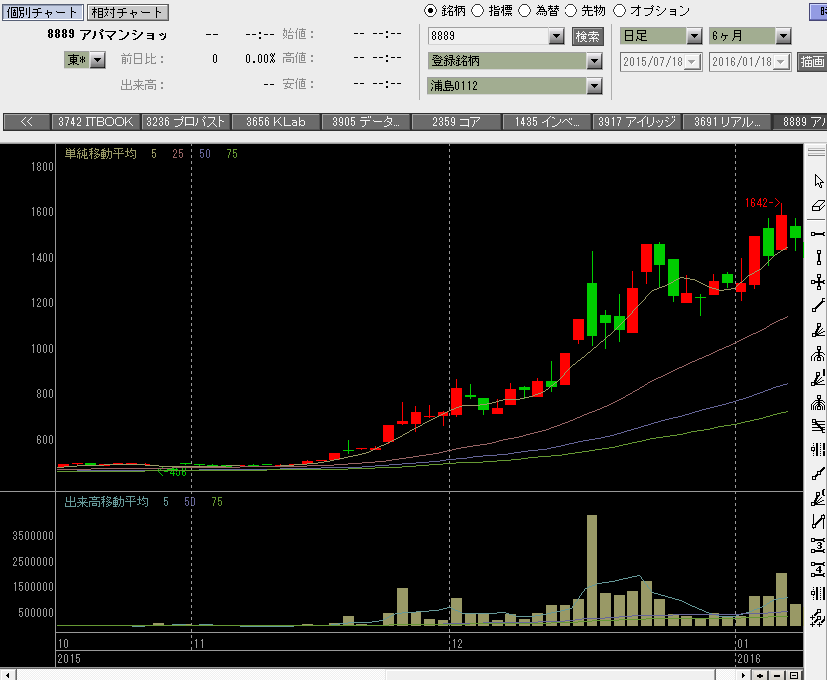Select the upper vertical dashed time-zone tool
Screen dimensions: 827x680
click(x=818, y=449)
